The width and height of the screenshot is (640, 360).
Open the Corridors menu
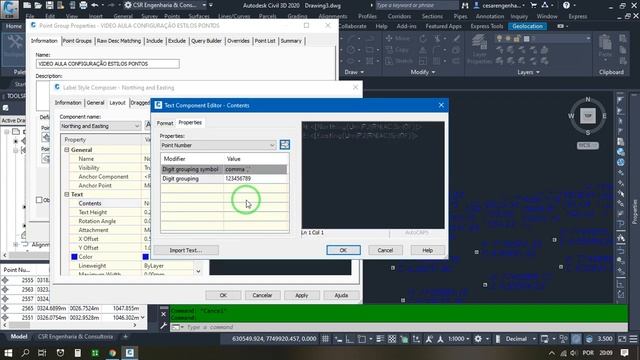click(399, 16)
